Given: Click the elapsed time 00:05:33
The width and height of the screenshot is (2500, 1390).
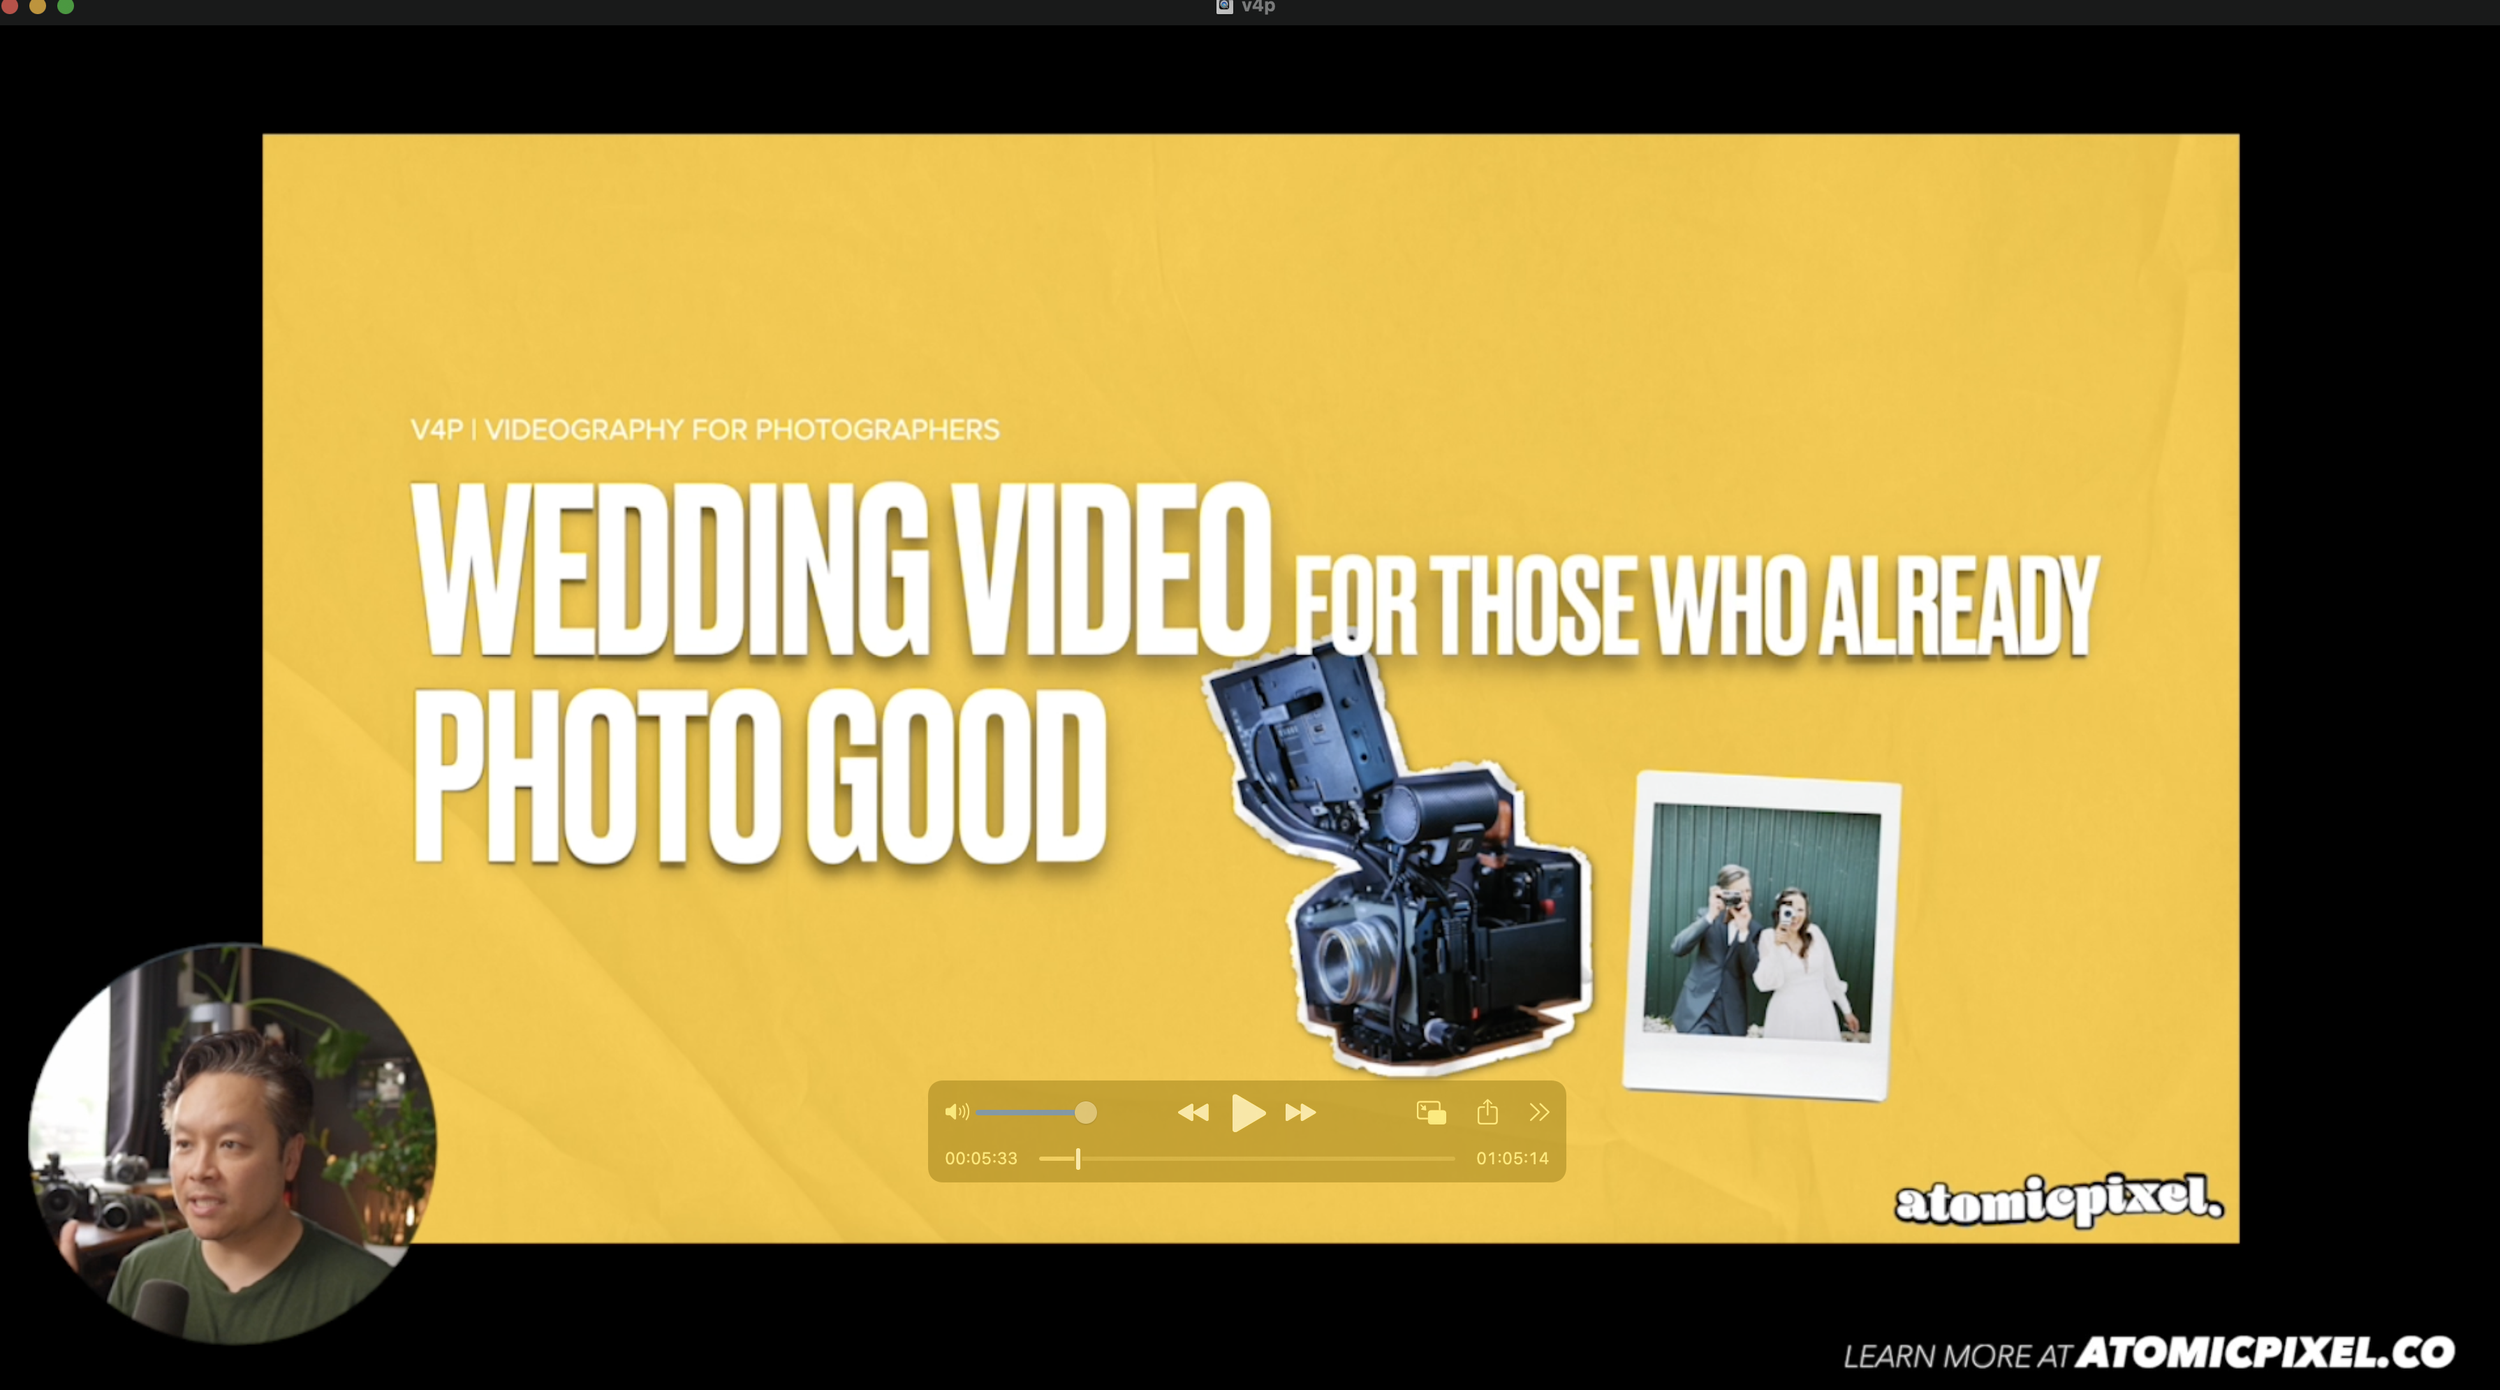Looking at the screenshot, I should click(981, 1158).
